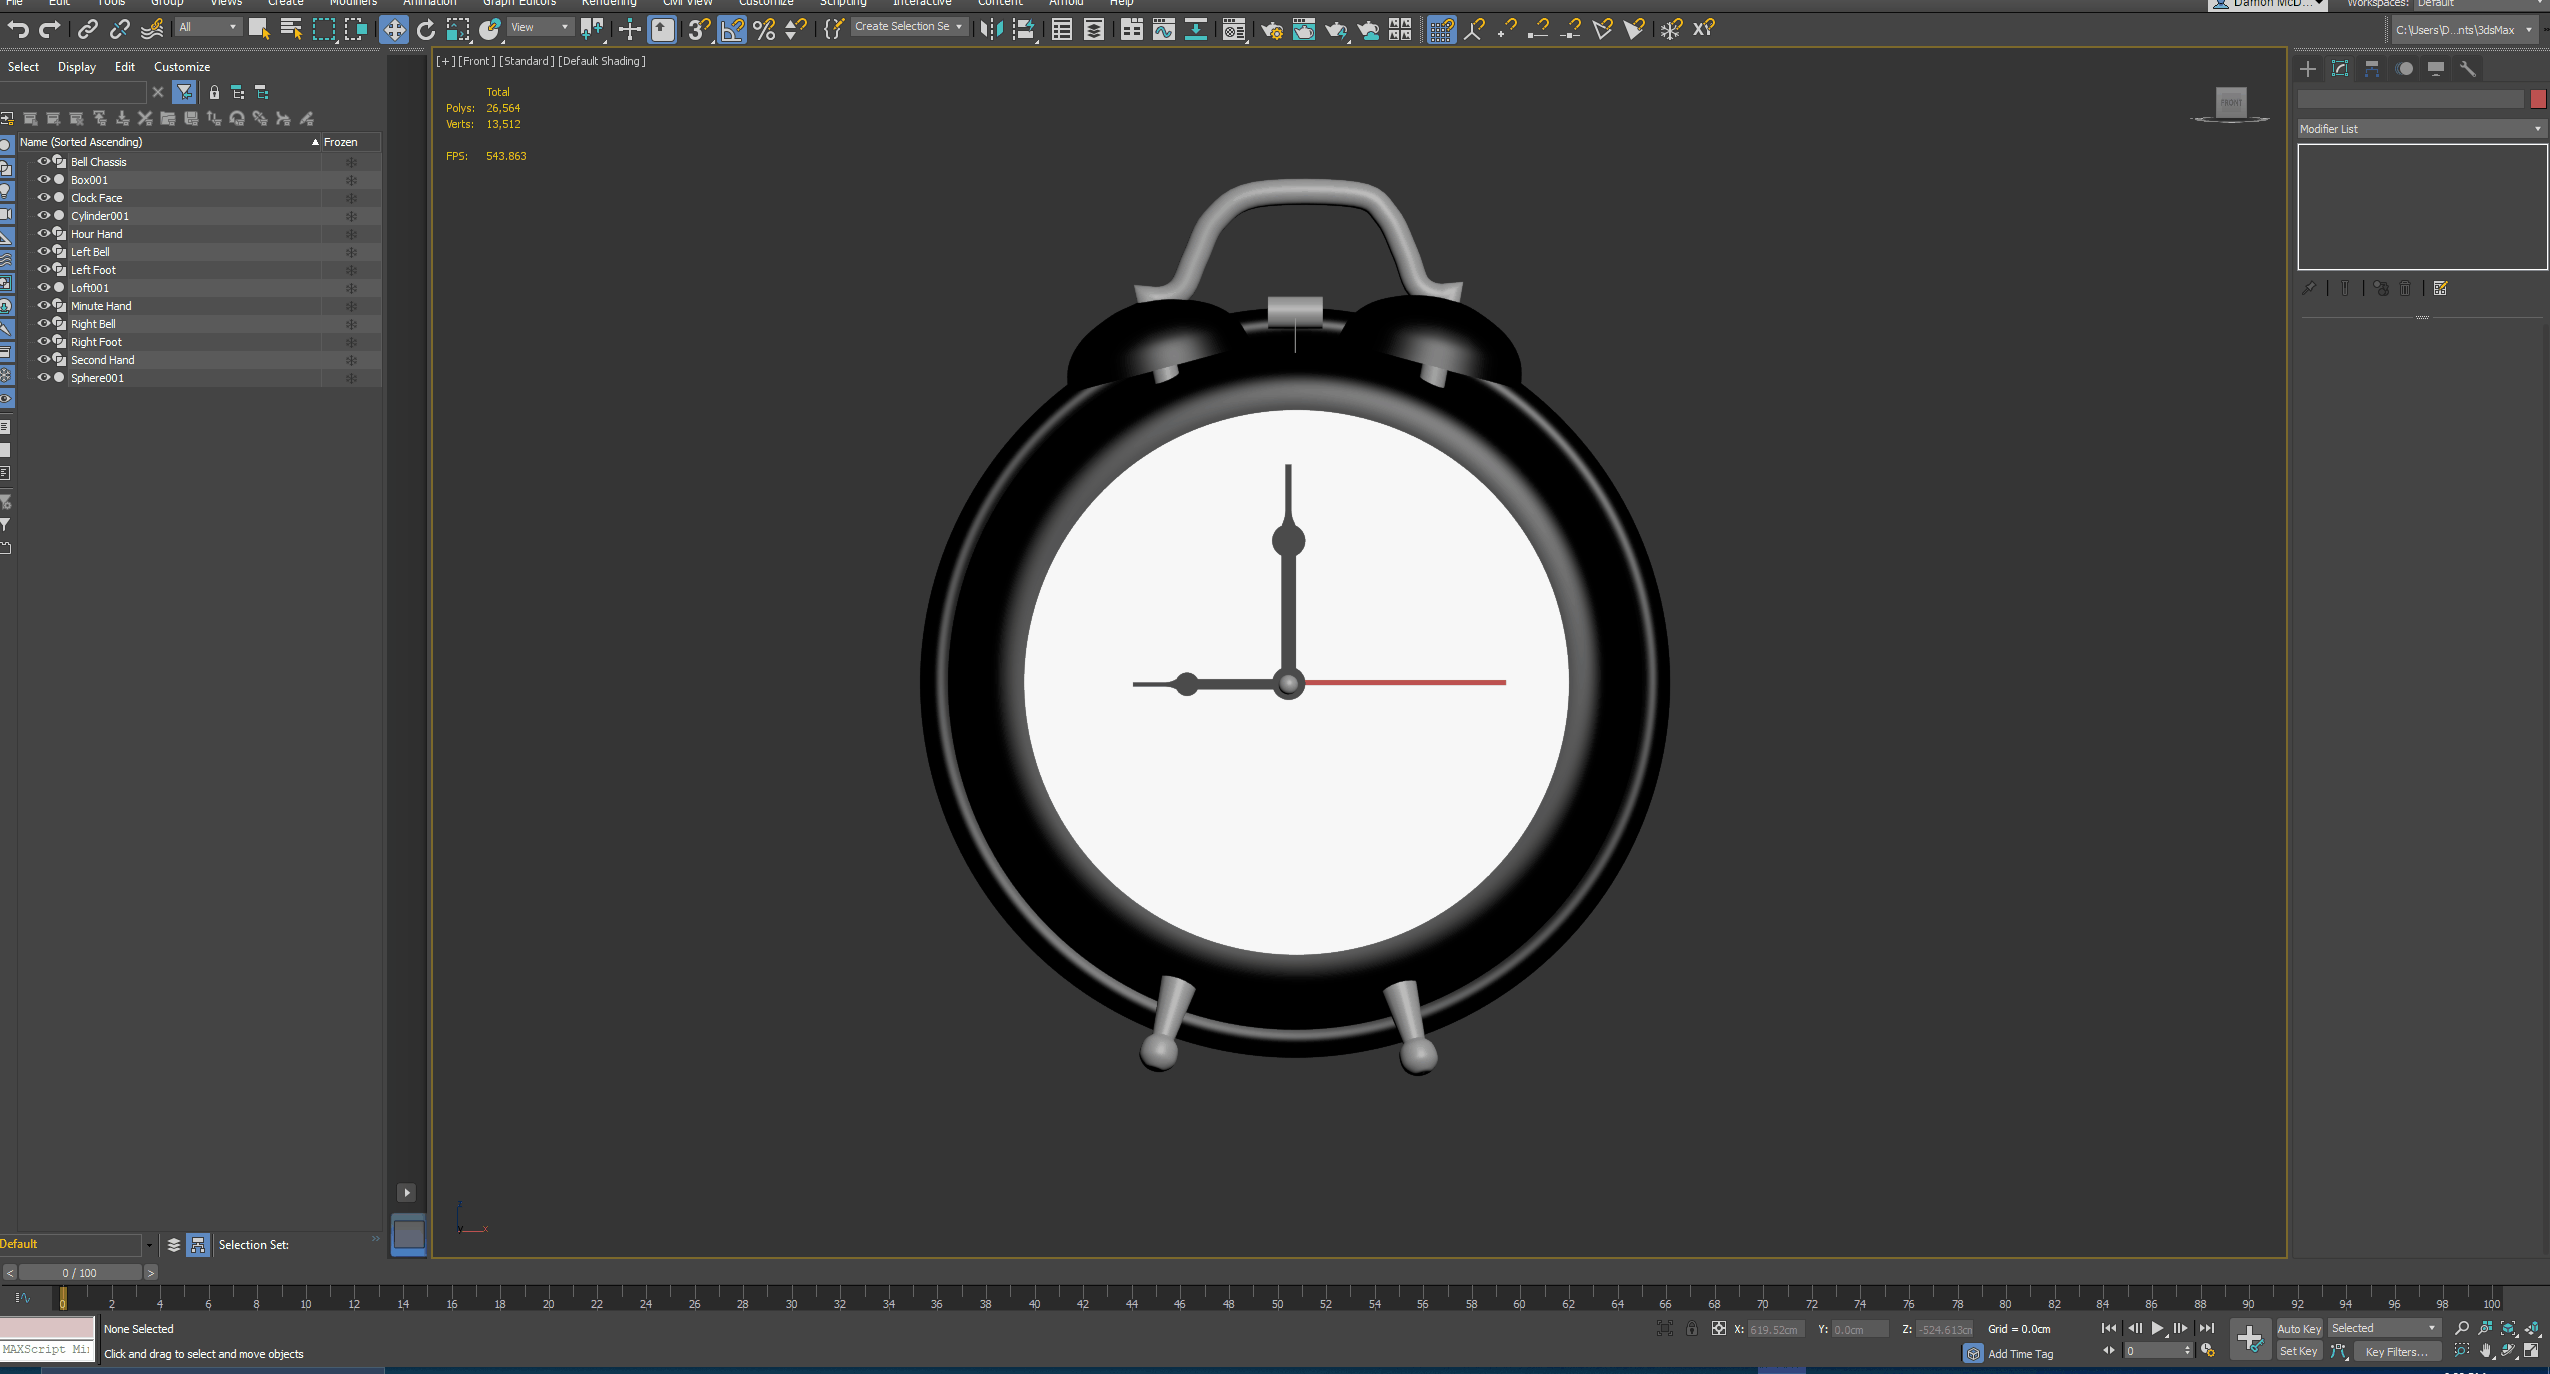Click the Set Key button
Screen dimensions: 2550x1374
(x=2299, y=1351)
